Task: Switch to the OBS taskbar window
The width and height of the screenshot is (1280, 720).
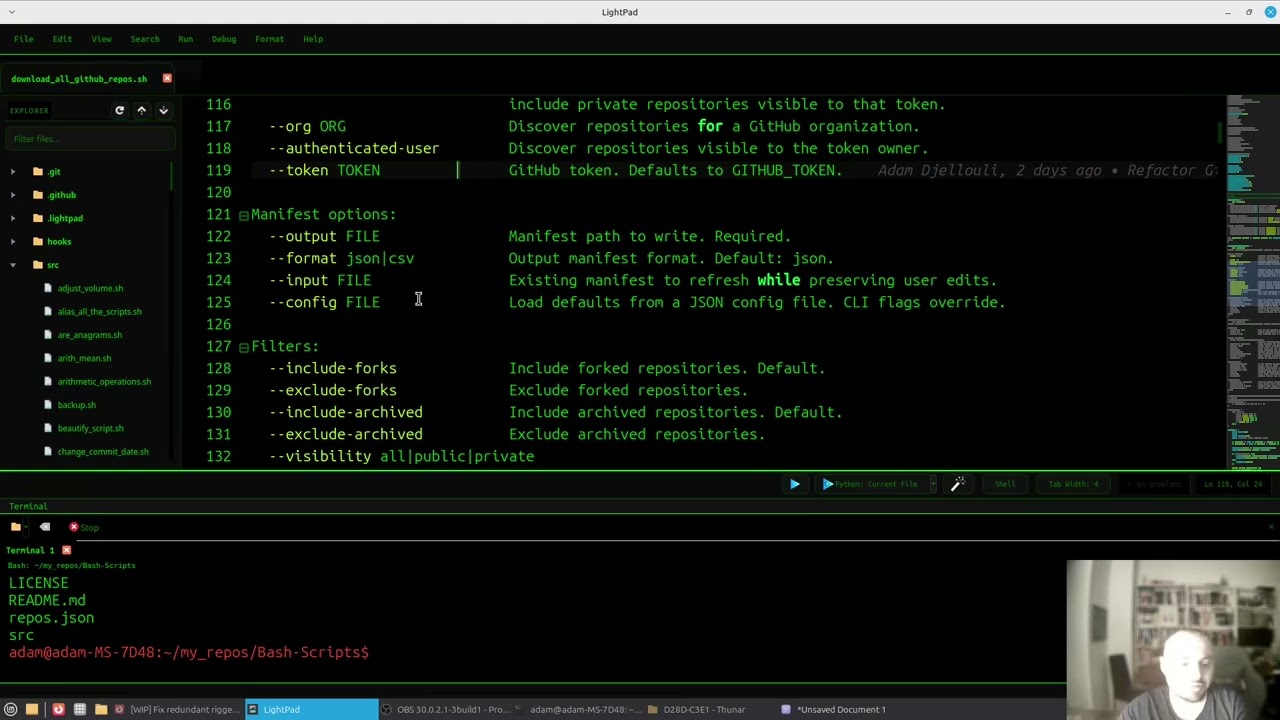Action: pyautogui.click(x=445, y=709)
